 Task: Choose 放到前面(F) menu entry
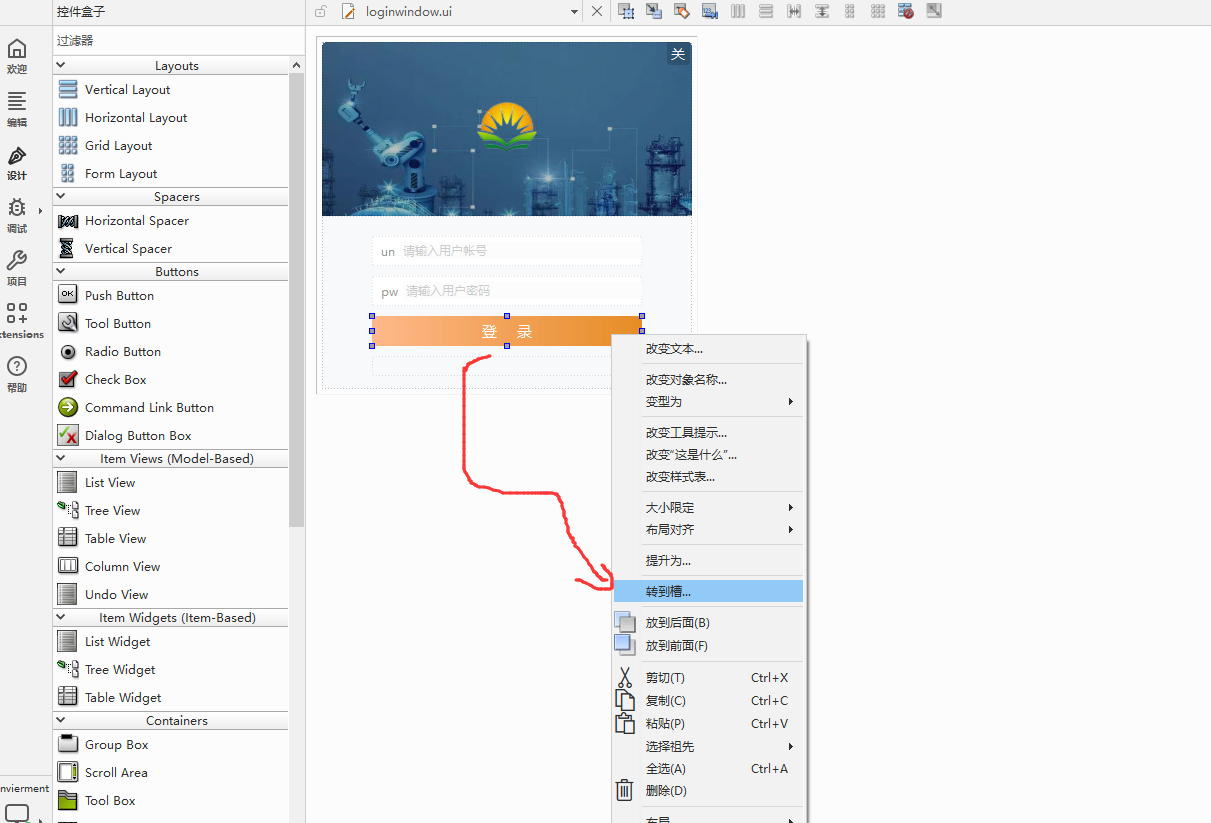pos(709,645)
